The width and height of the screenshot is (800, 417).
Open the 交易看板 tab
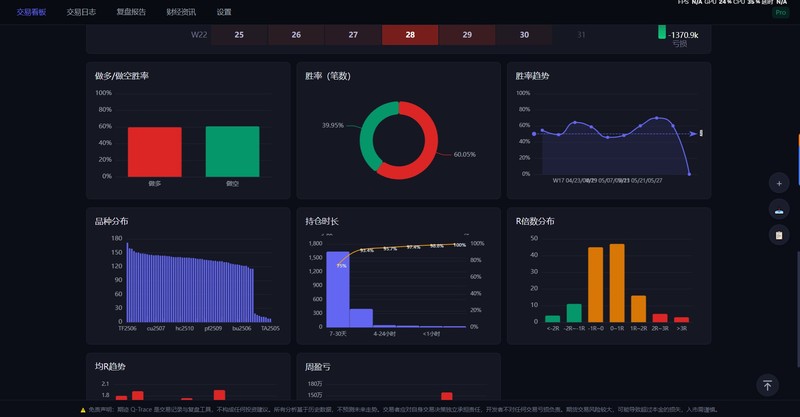tap(32, 12)
